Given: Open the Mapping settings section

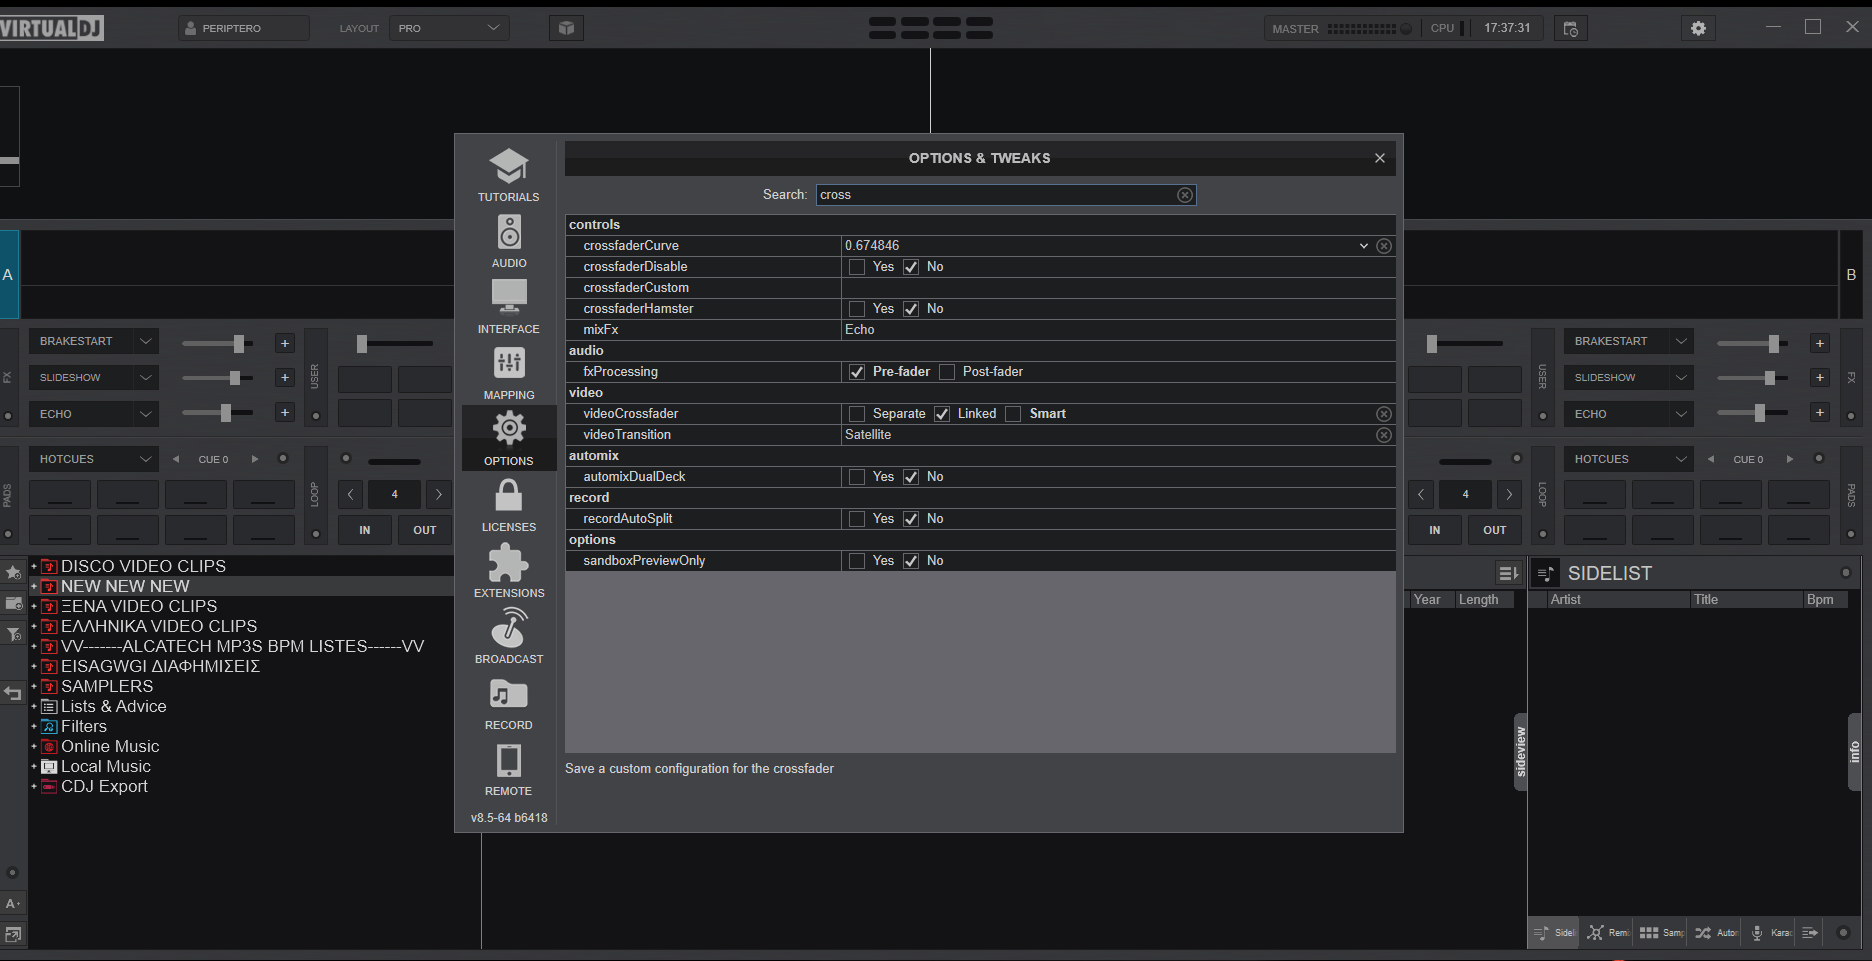Looking at the screenshot, I should (x=509, y=373).
